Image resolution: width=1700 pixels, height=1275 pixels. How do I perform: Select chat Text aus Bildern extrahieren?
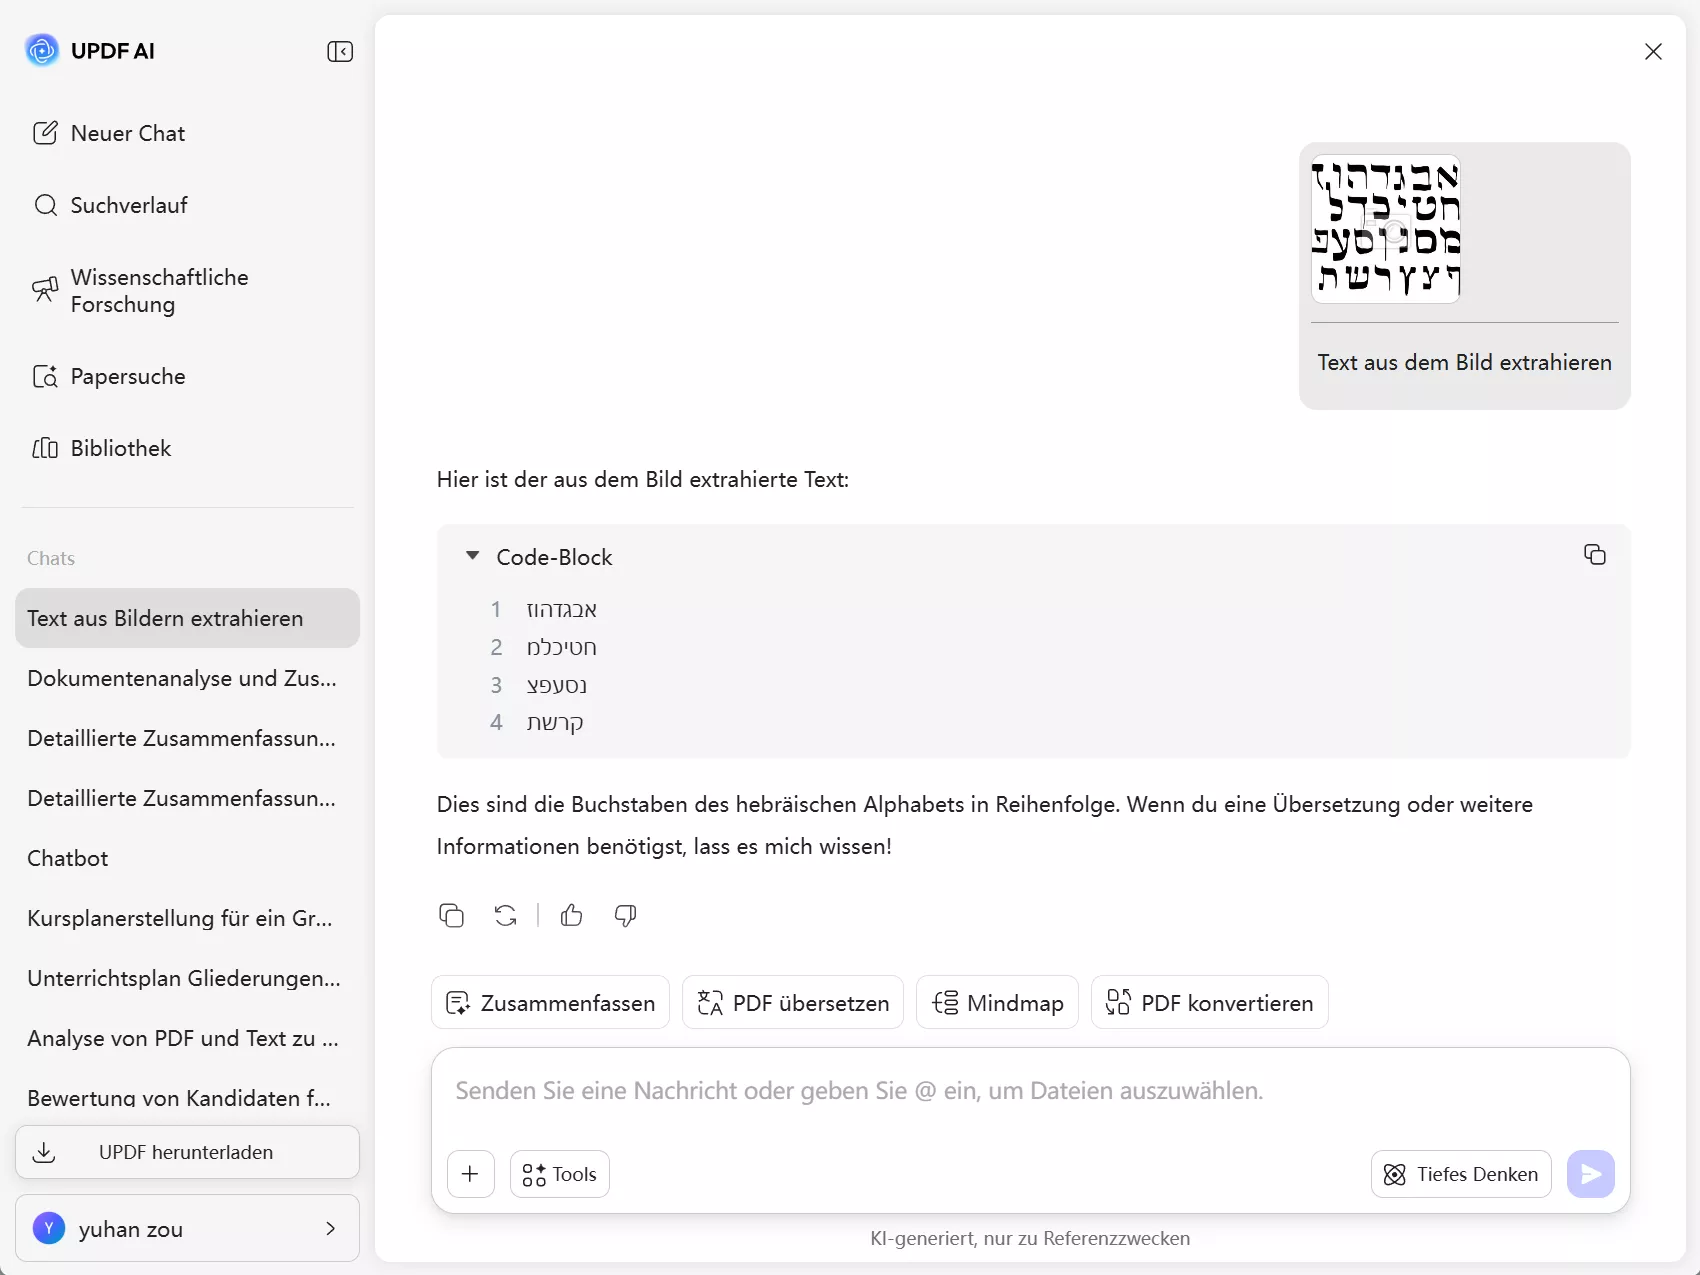coord(165,618)
